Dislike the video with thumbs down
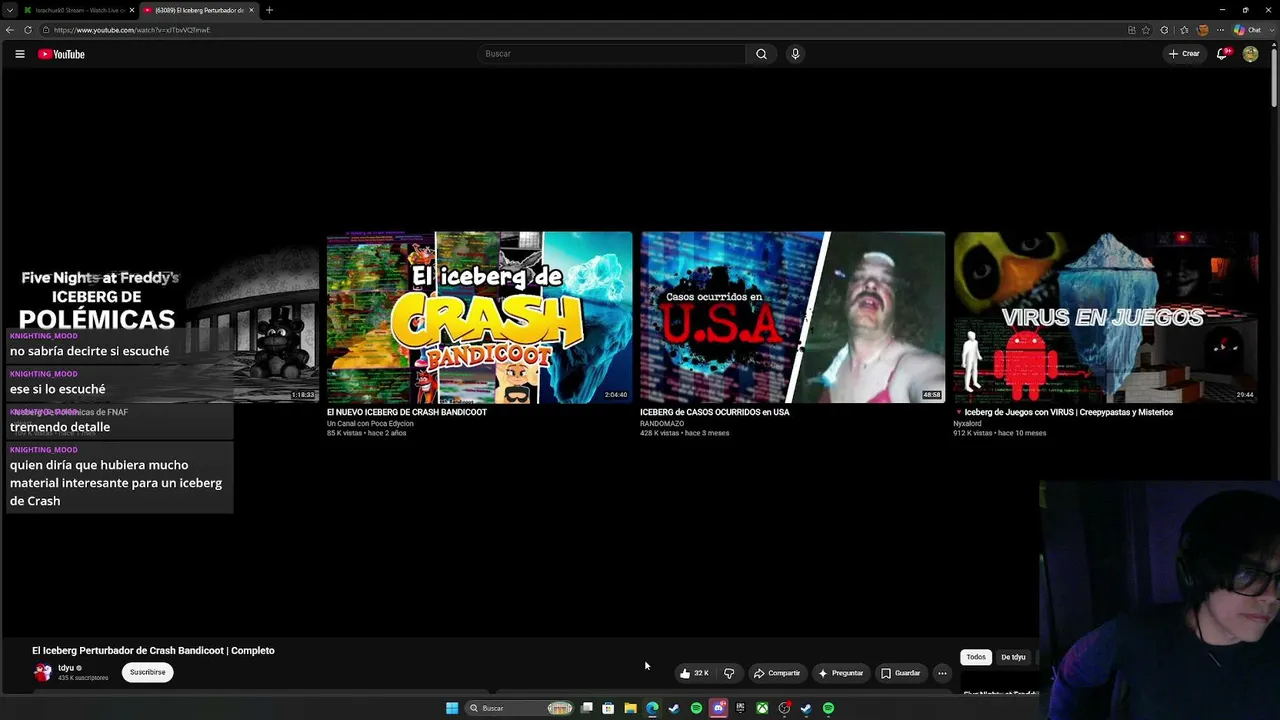The width and height of the screenshot is (1280, 720). (x=729, y=673)
